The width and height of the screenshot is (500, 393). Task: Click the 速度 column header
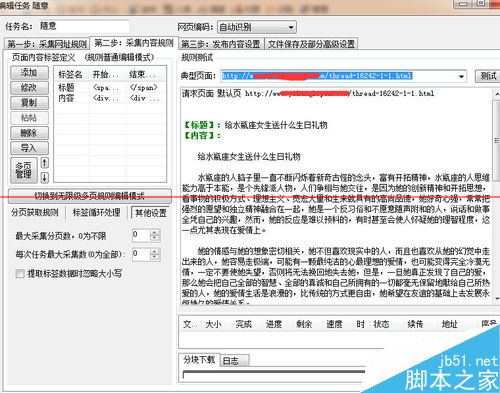(x=334, y=324)
